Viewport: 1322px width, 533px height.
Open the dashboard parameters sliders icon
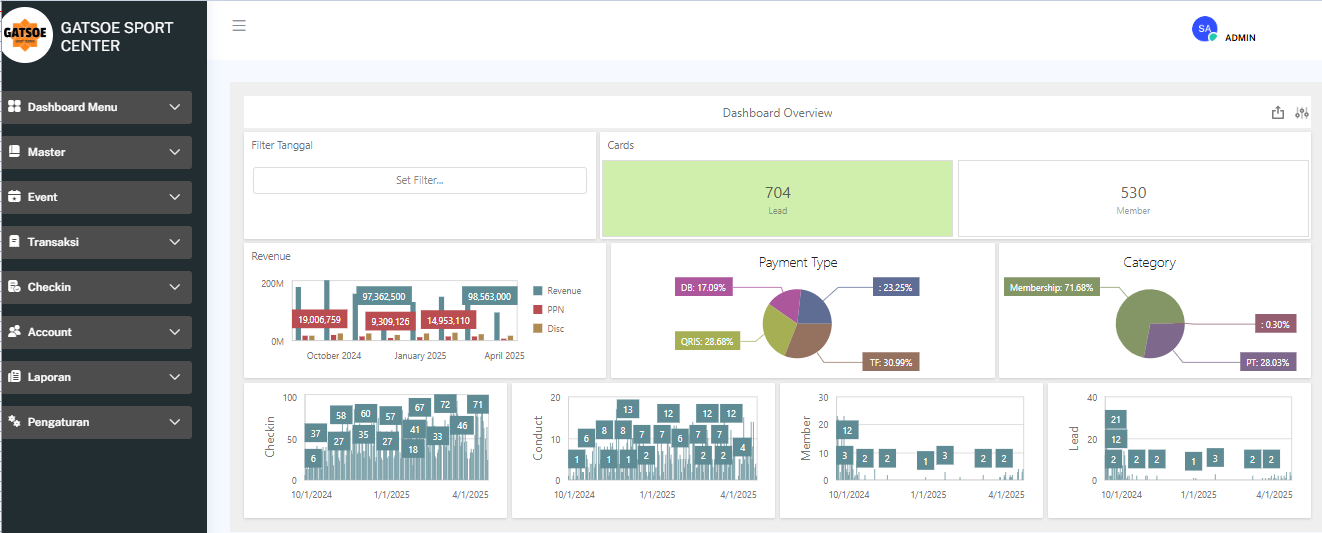pyautogui.click(x=1301, y=113)
